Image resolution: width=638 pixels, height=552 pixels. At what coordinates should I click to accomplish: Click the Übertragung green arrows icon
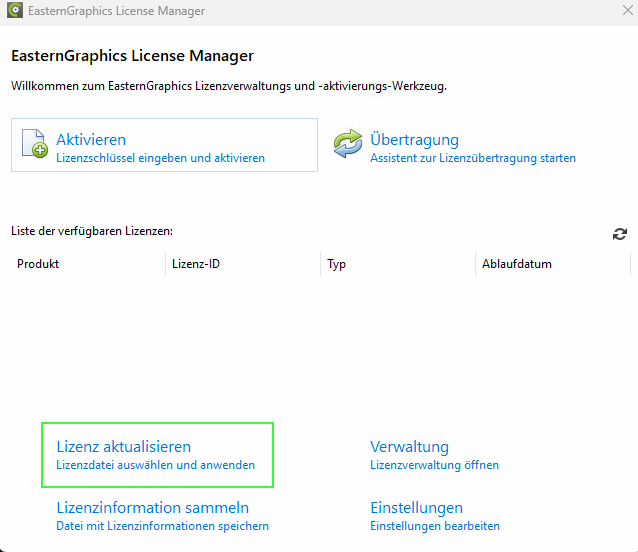click(x=347, y=143)
